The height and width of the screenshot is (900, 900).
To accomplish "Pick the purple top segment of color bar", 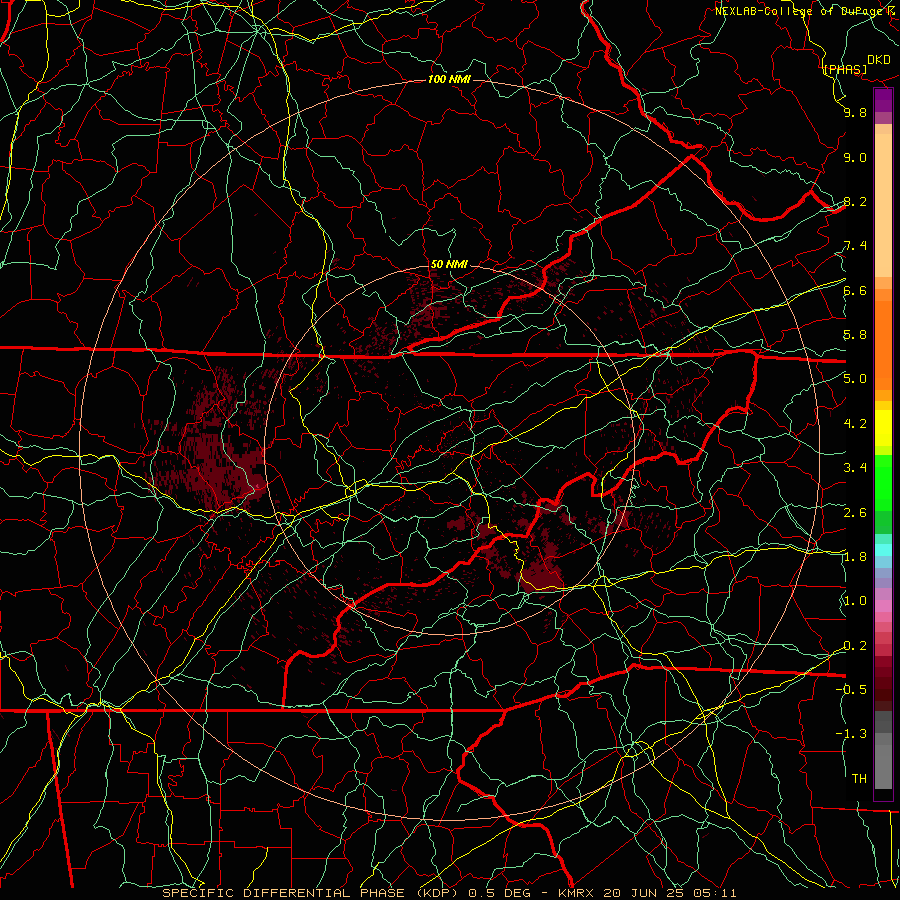I will [x=883, y=100].
